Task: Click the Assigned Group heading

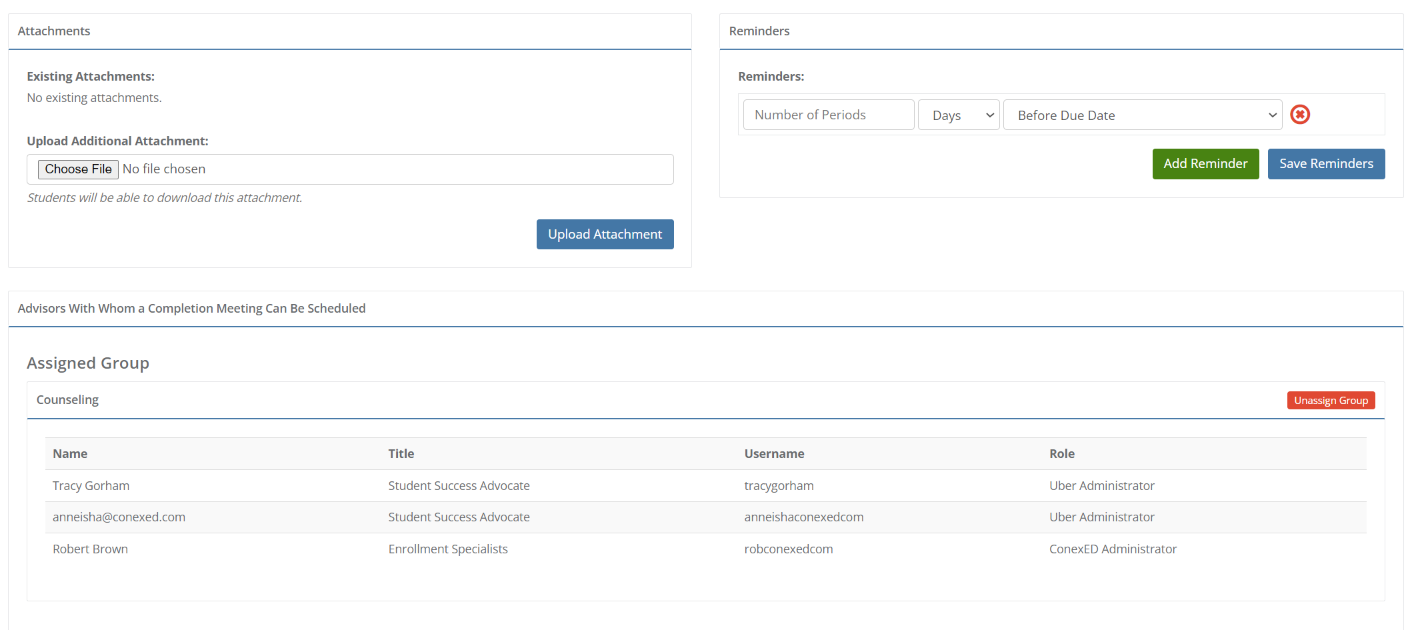Action: pos(88,363)
